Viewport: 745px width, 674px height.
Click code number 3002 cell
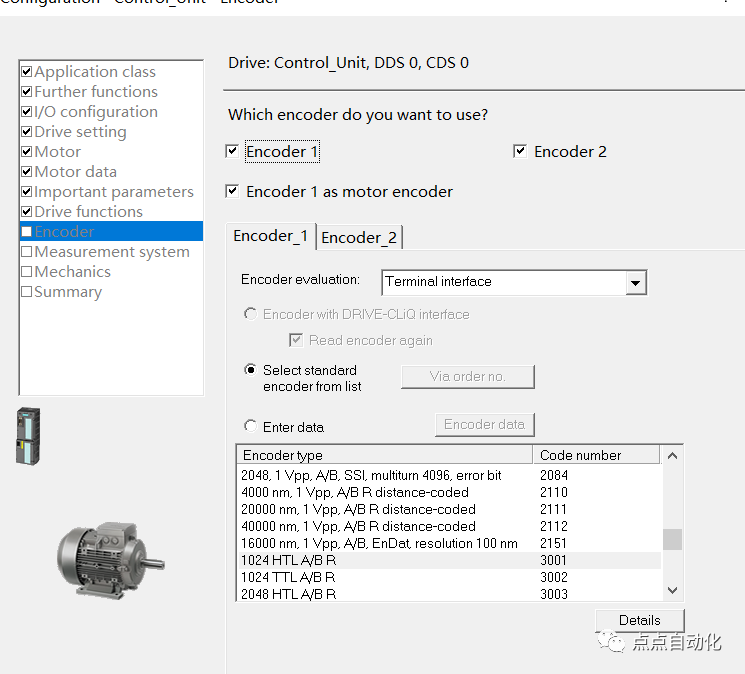(554, 578)
